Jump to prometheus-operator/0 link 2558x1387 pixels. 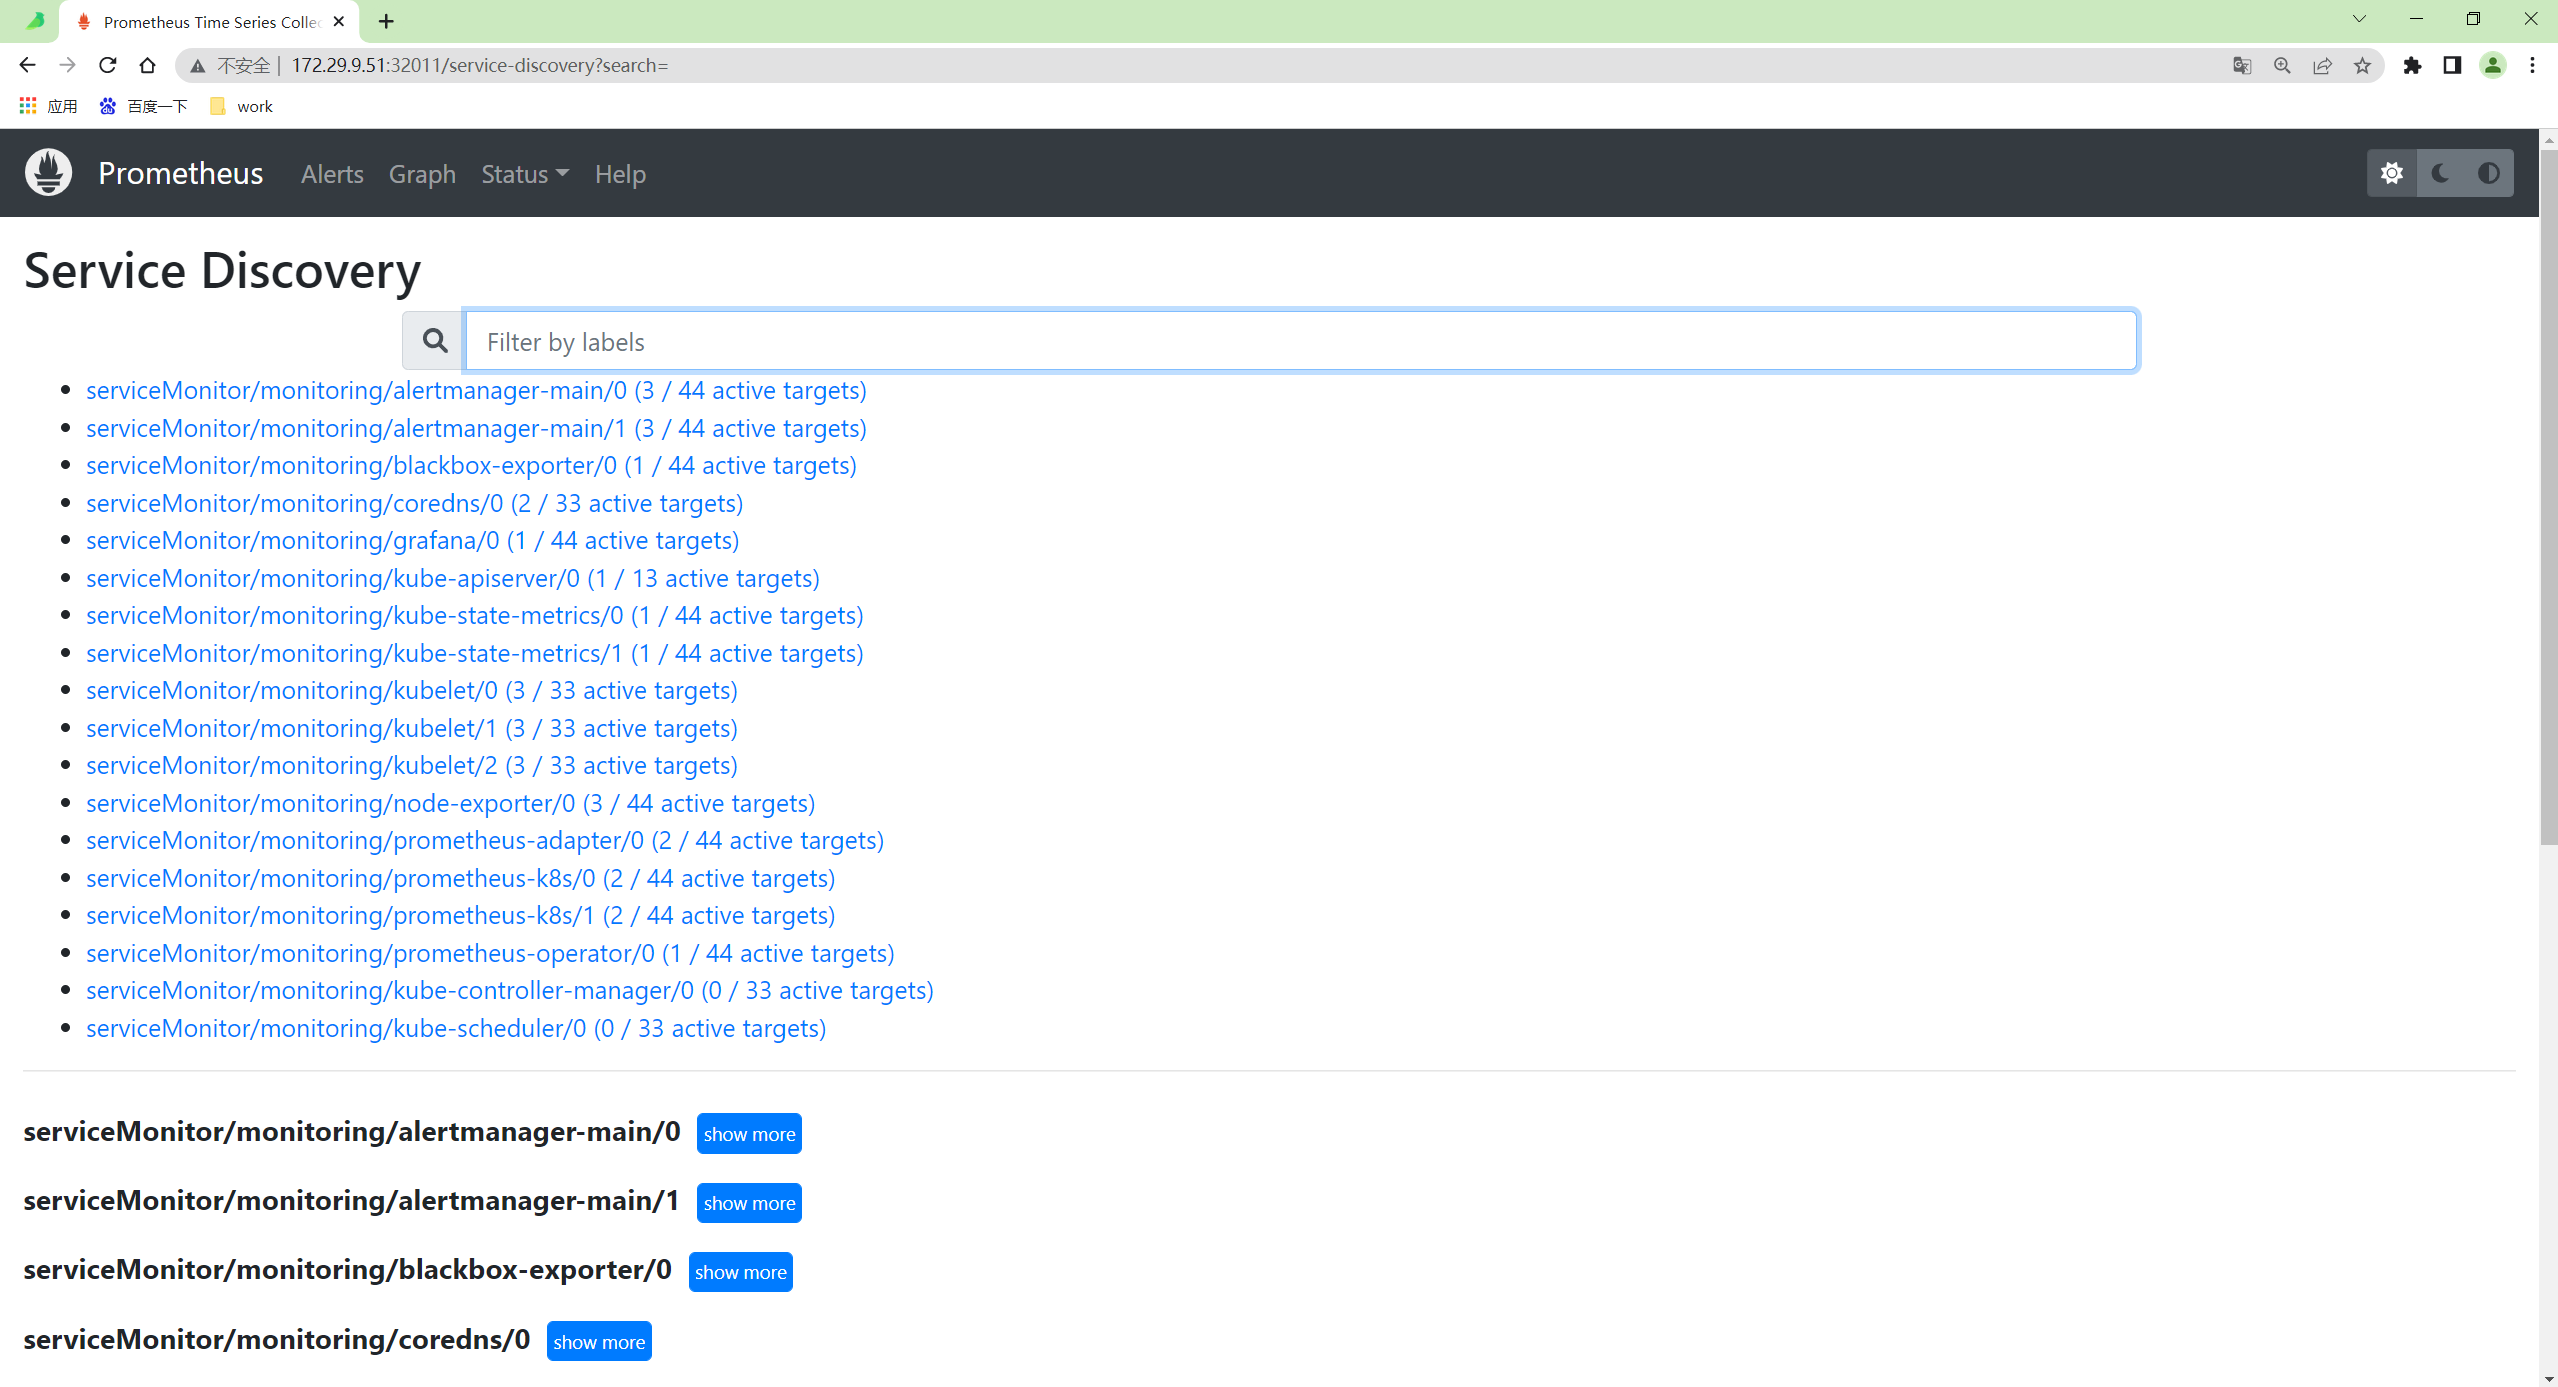[490, 953]
